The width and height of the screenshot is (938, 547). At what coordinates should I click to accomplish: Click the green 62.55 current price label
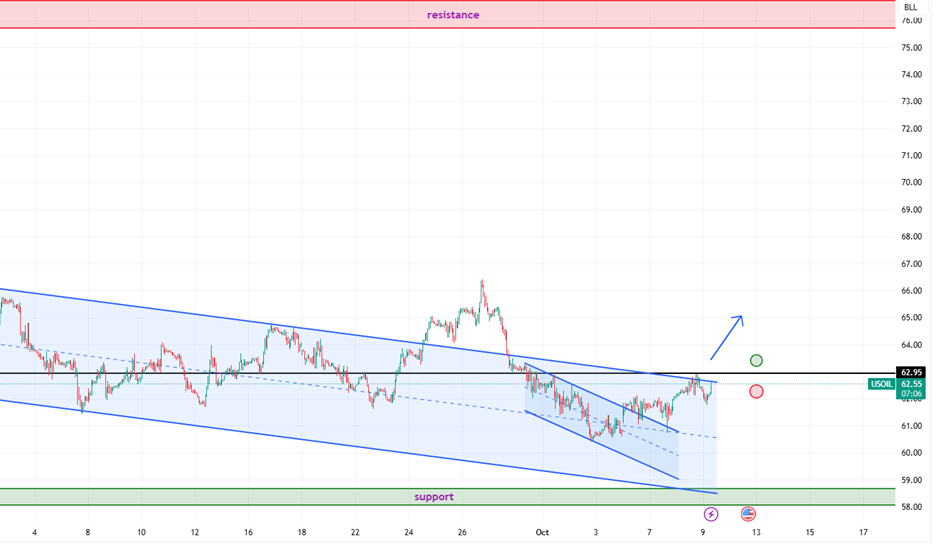click(x=910, y=384)
